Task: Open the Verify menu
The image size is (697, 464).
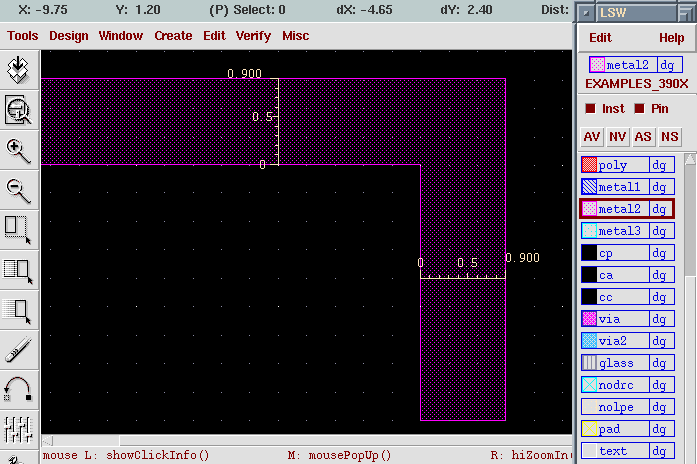Action: point(253,36)
